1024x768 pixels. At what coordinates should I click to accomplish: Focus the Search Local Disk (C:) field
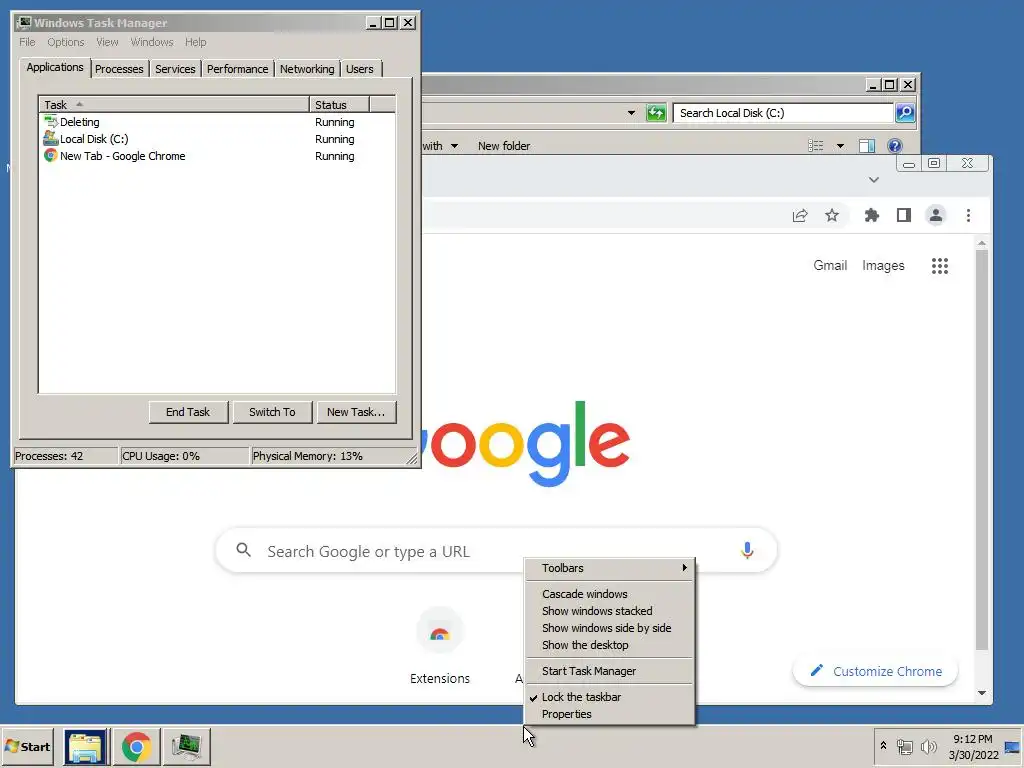(x=783, y=113)
